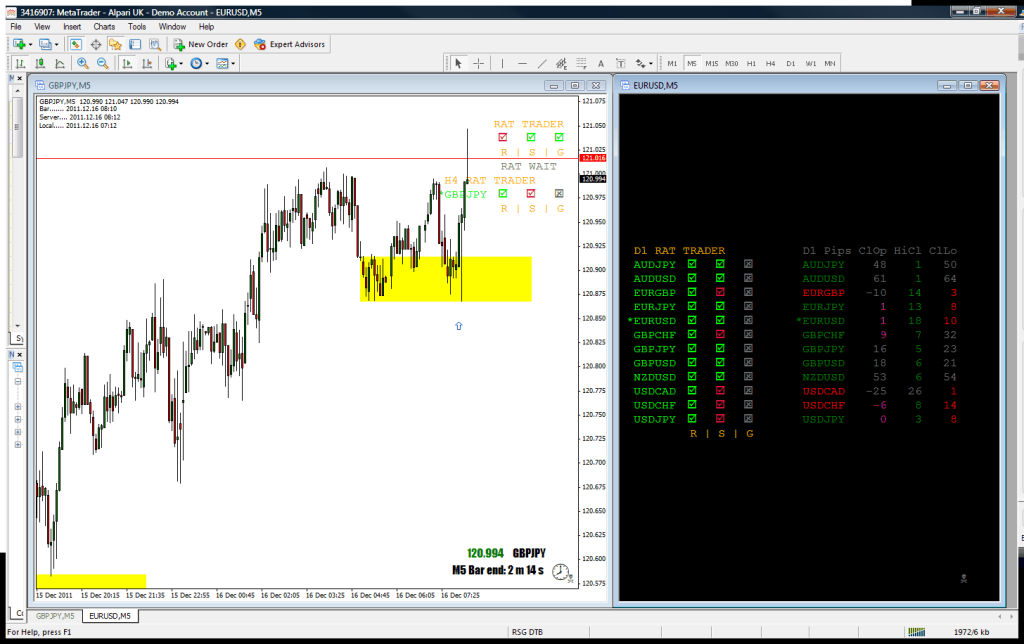The width and height of the screenshot is (1024, 644).
Task: Launch MetaEditor yellow diamond icon
Action: click(x=240, y=44)
